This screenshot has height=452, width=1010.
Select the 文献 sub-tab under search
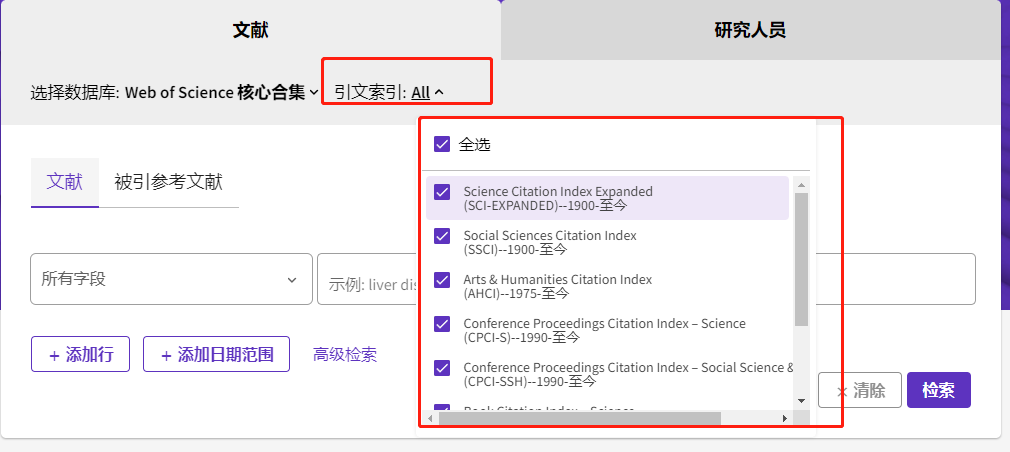(x=65, y=182)
